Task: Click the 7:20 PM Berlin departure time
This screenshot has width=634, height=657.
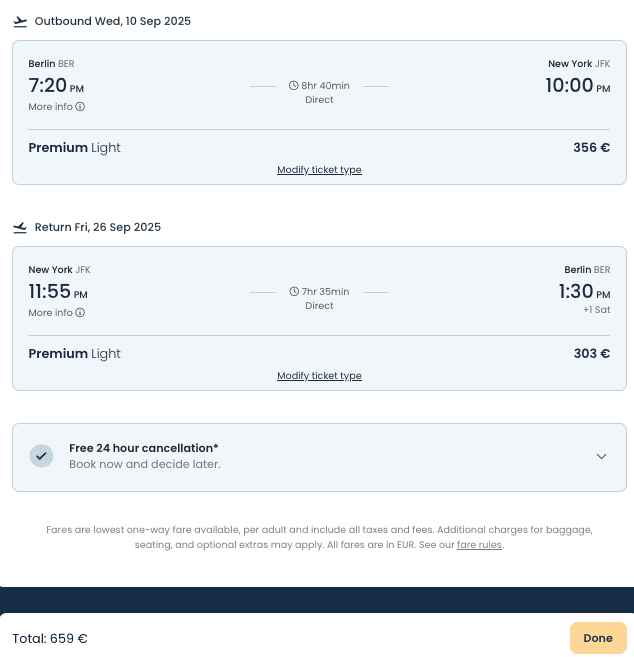Action: (x=56, y=86)
